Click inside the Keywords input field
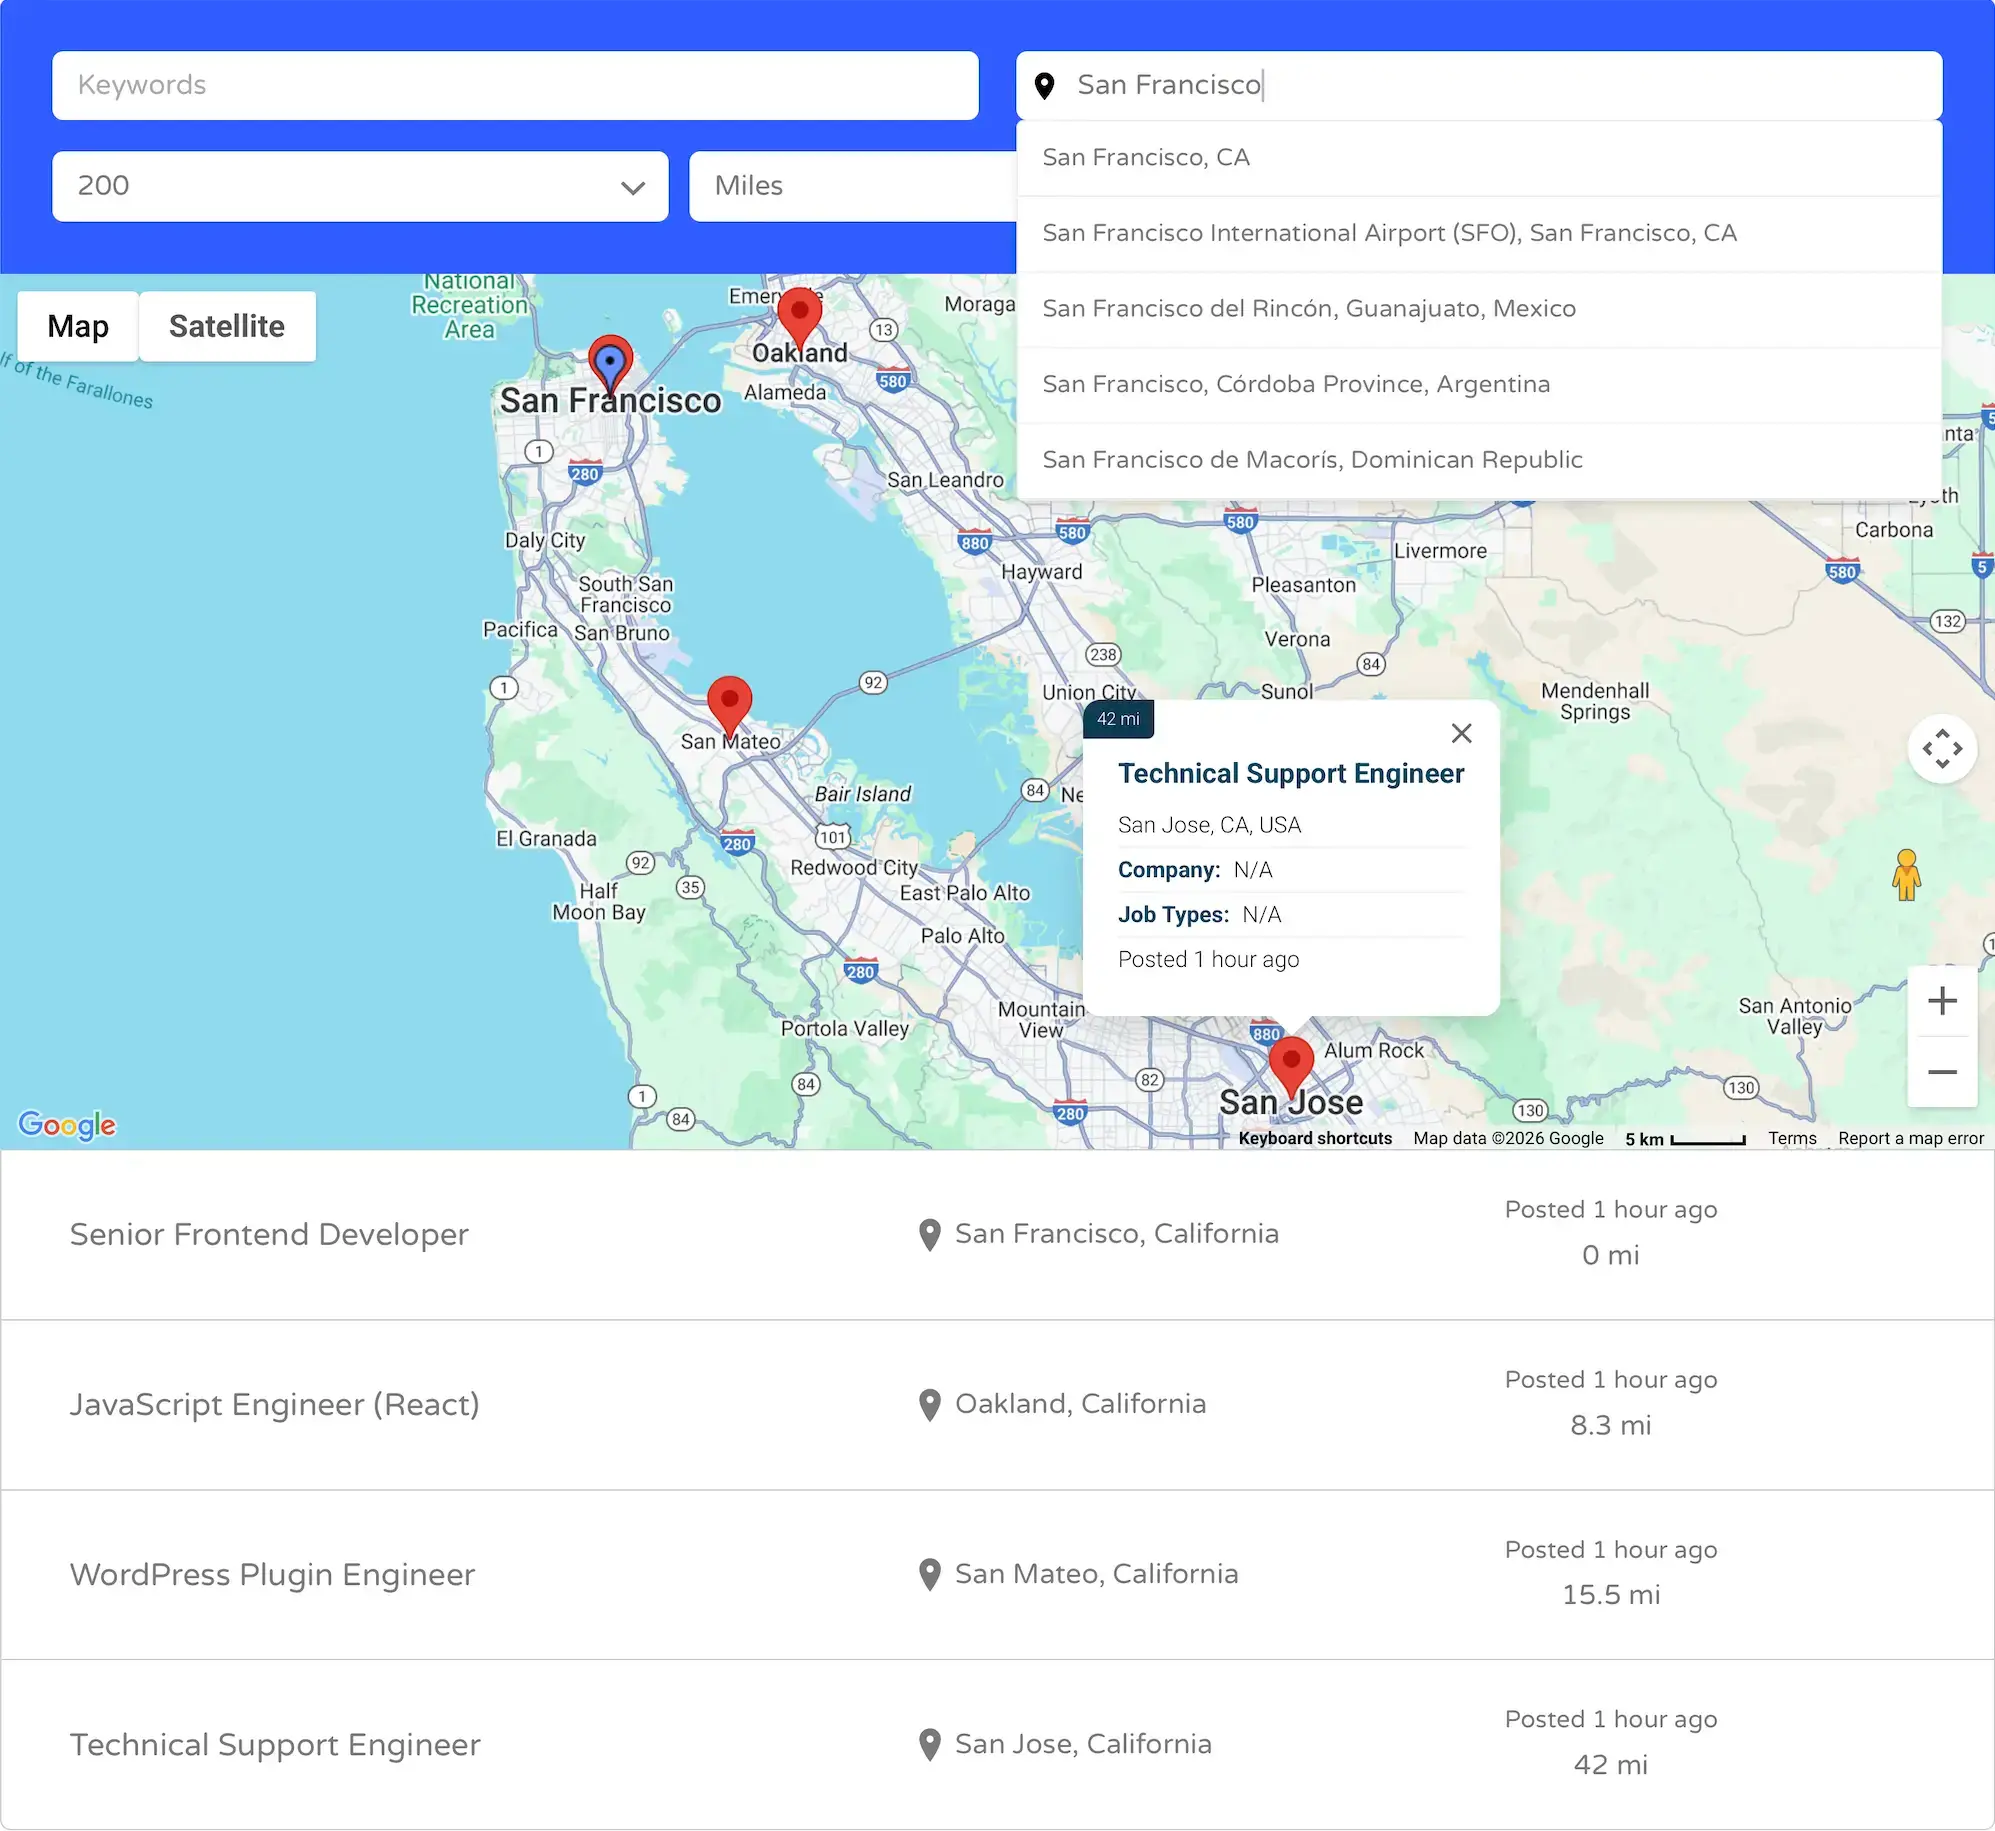 514,85
